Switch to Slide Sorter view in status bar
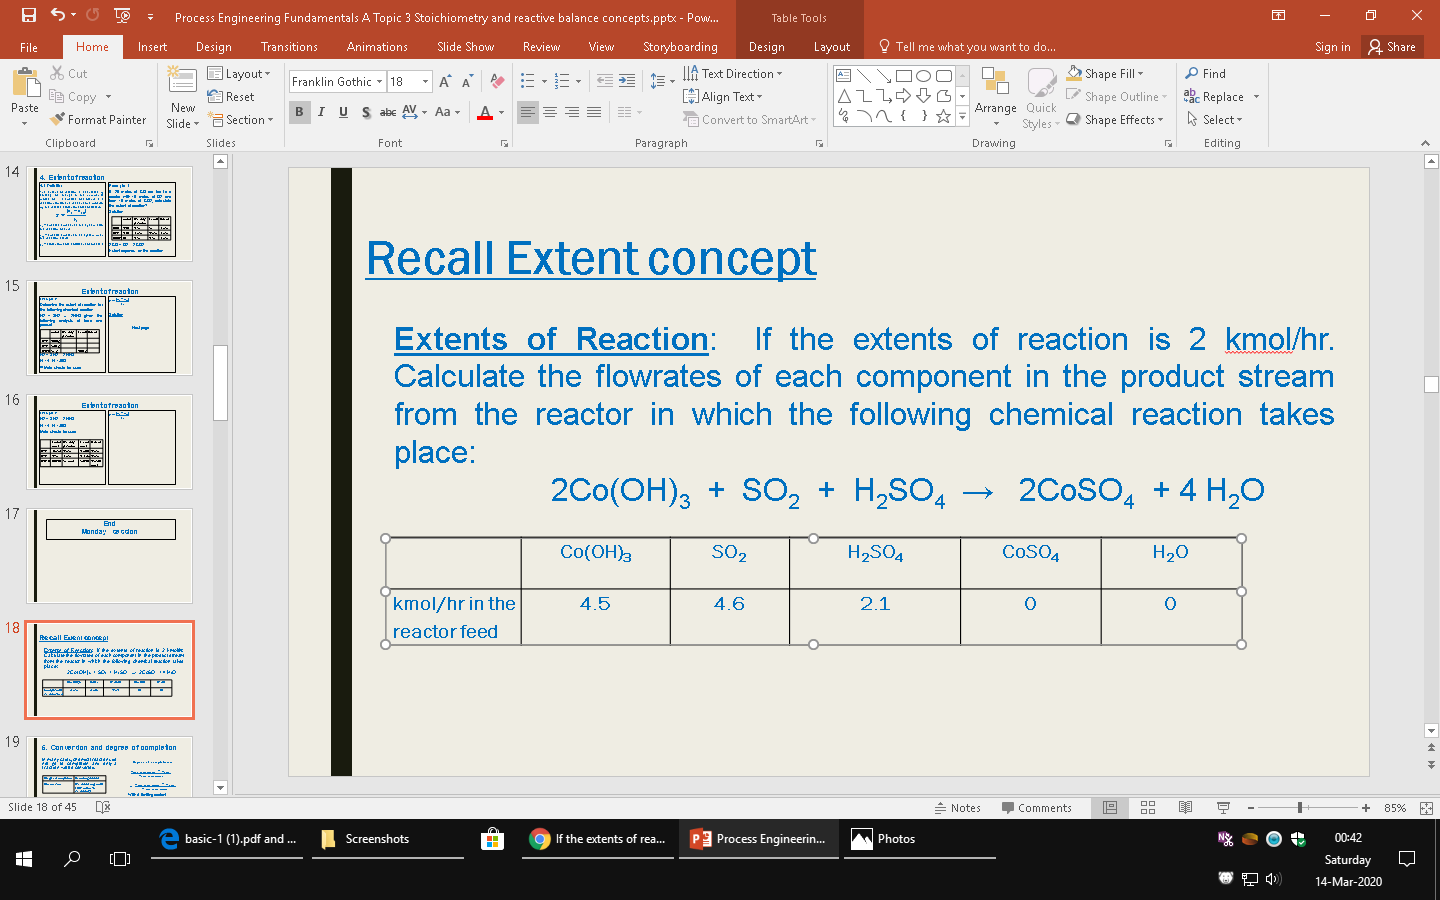Image resolution: width=1440 pixels, height=900 pixels. click(1148, 807)
